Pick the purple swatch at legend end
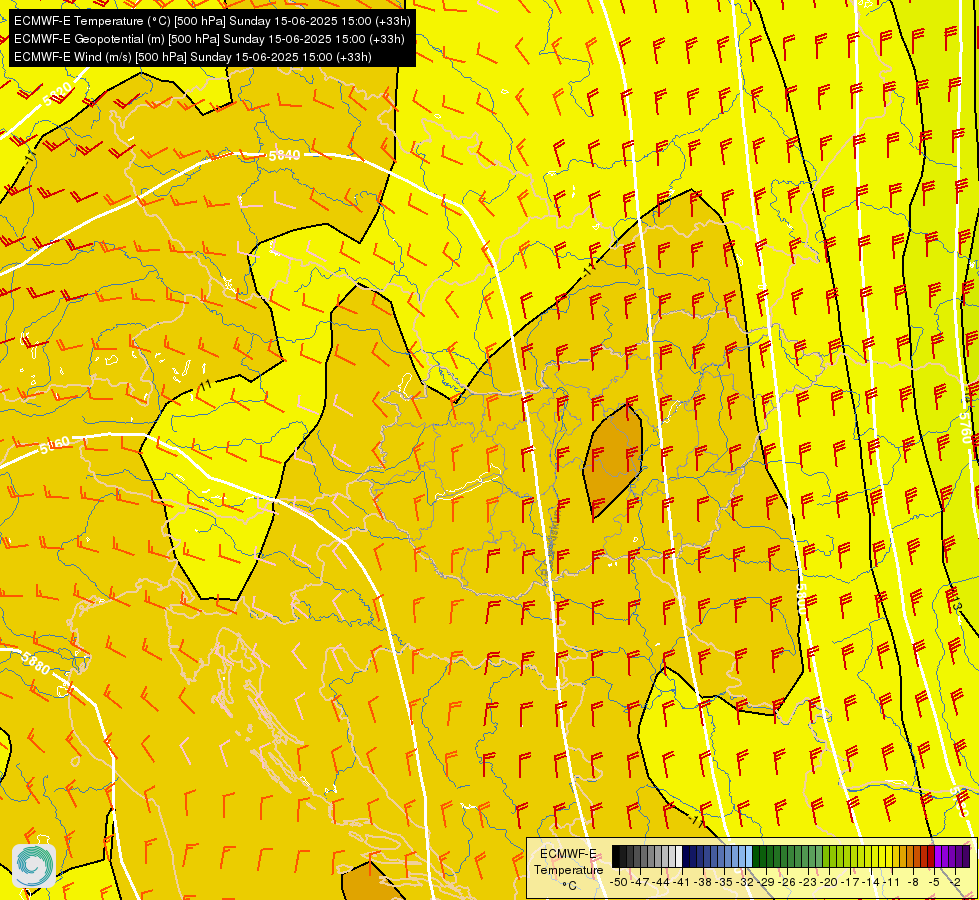Screen dimensions: 979x900 click(967, 856)
